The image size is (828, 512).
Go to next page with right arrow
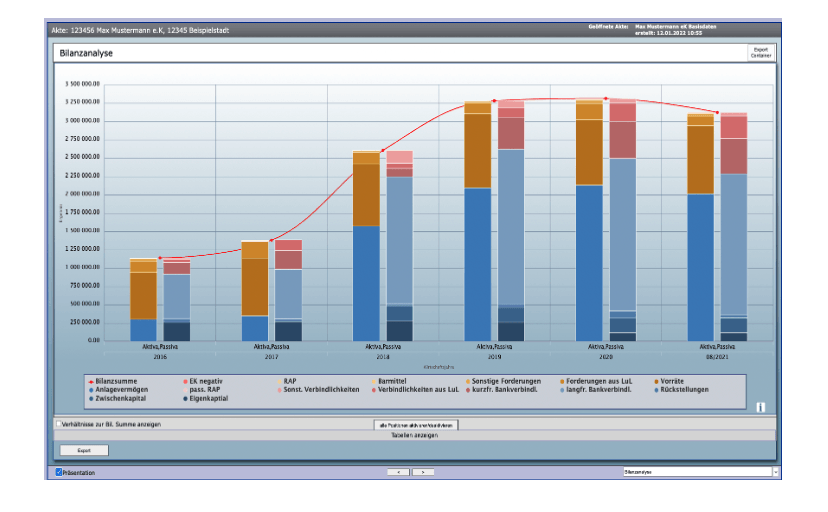(423, 471)
